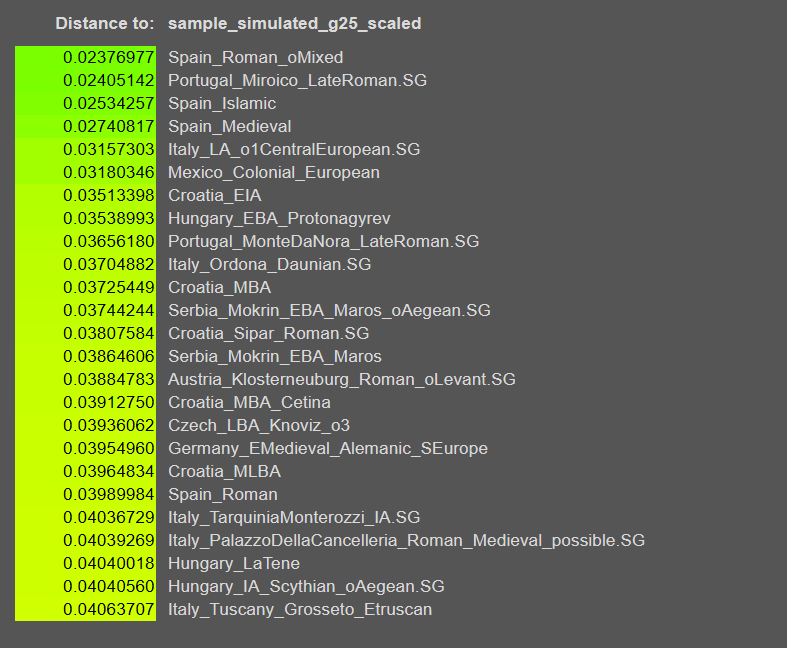
Task: Click the 0.02376977 distance cell
Action: (108, 58)
